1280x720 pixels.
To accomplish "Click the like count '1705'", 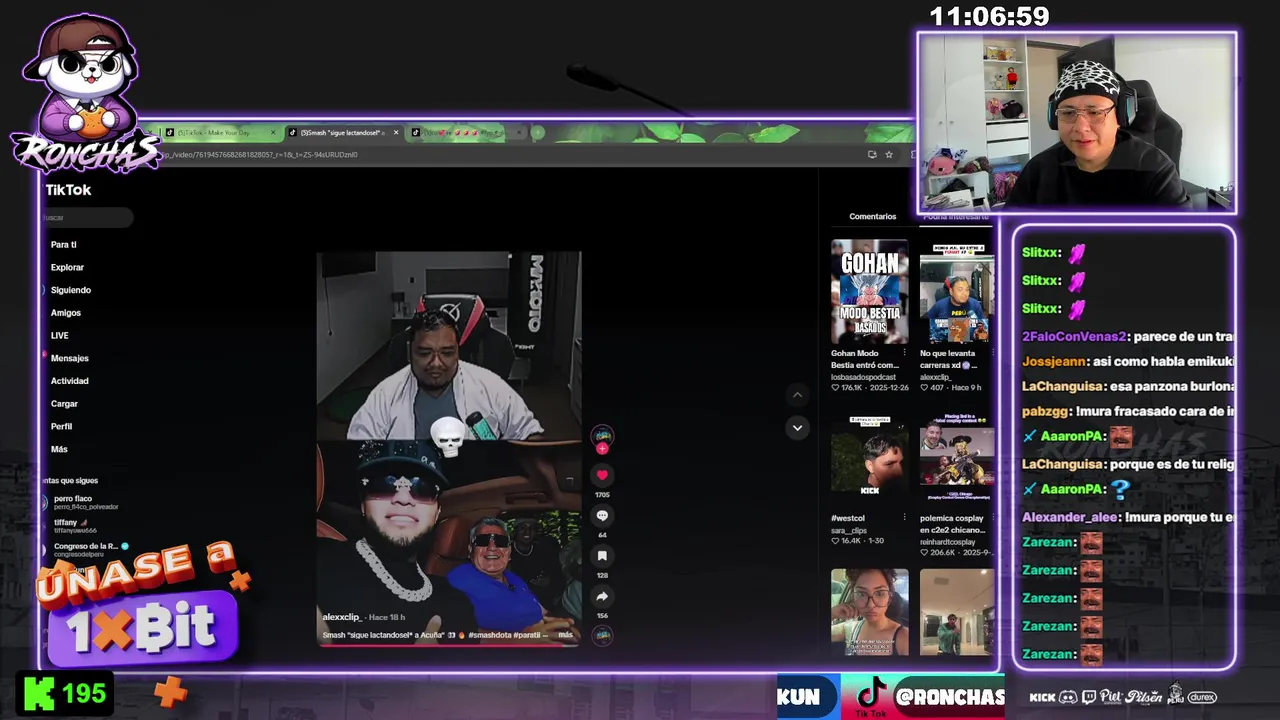I will pyautogui.click(x=602, y=494).
